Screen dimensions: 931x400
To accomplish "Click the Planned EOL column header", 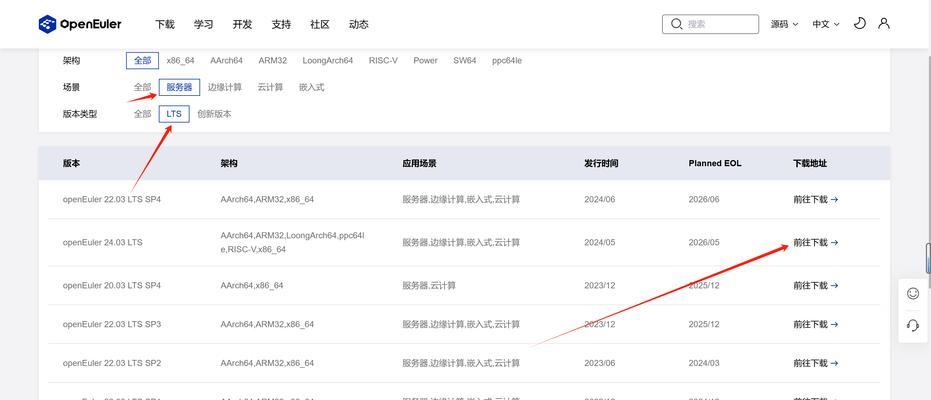I will (715, 163).
